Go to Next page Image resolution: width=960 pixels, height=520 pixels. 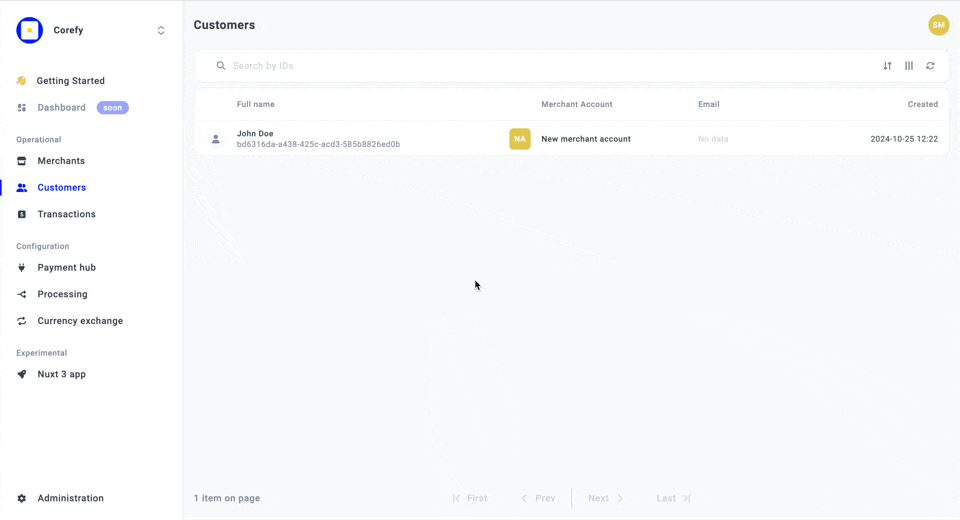[x=606, y=499]
